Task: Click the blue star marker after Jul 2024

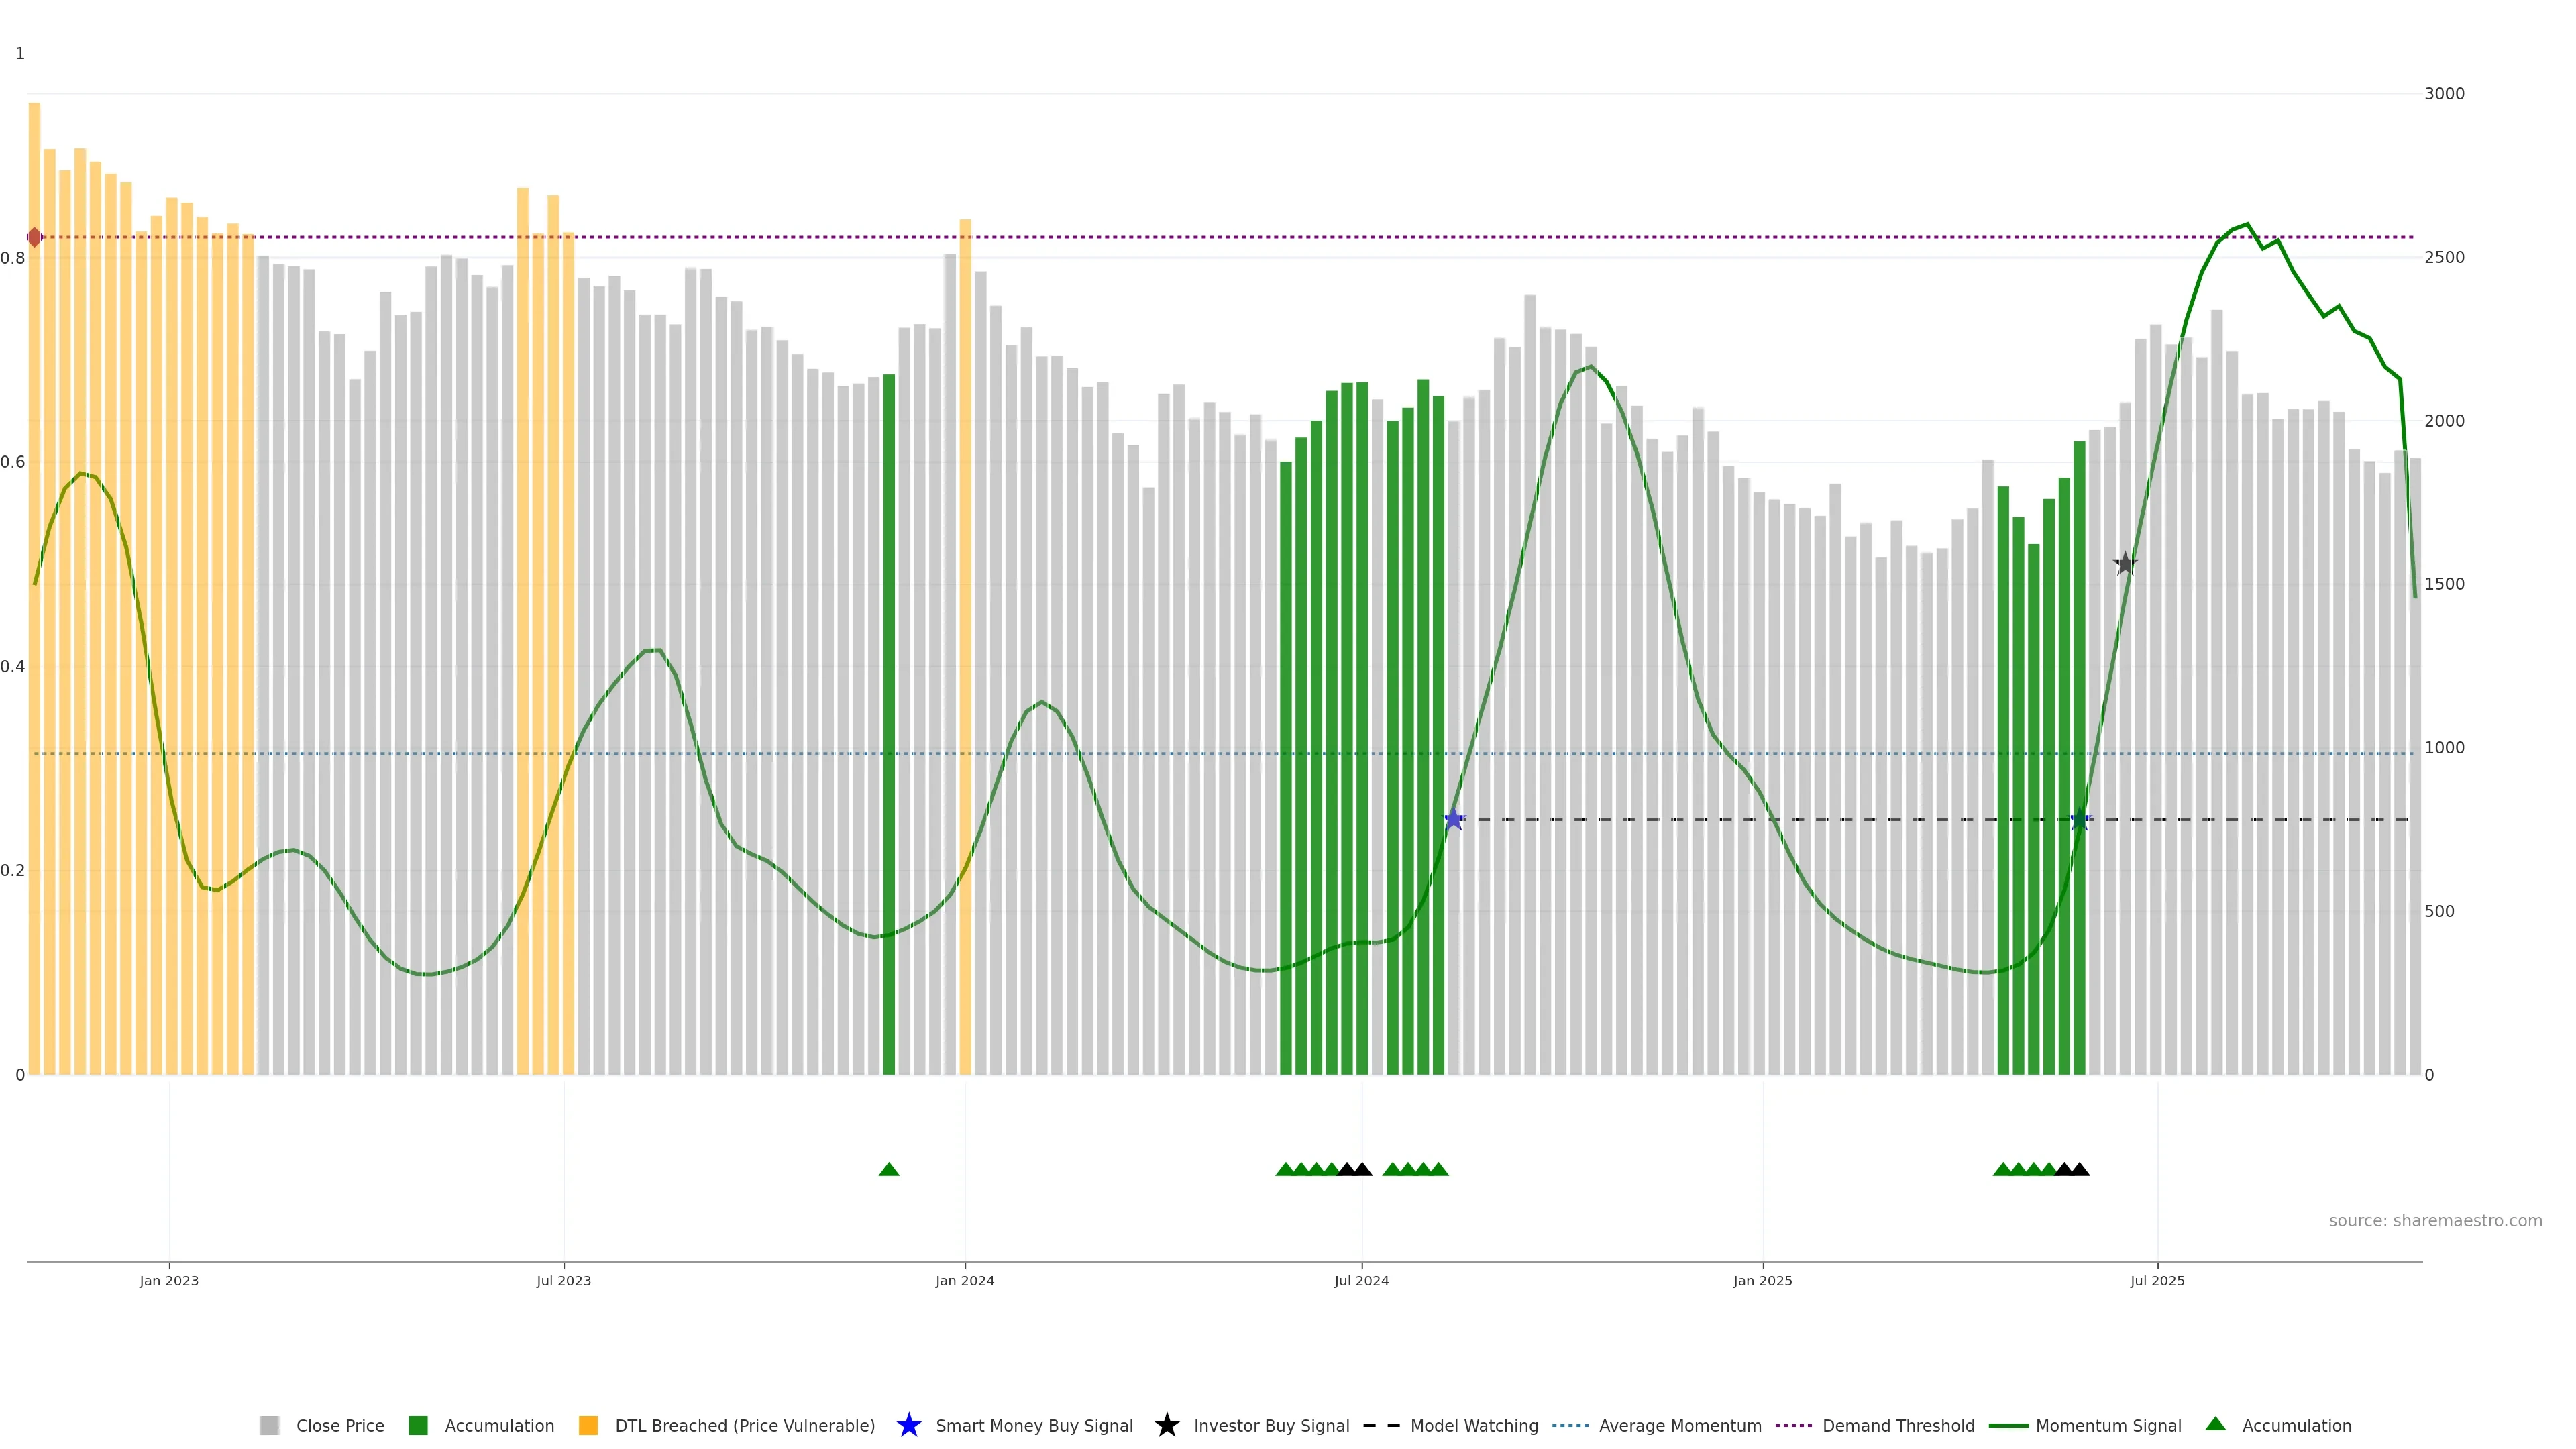Action: point(1453,820)
